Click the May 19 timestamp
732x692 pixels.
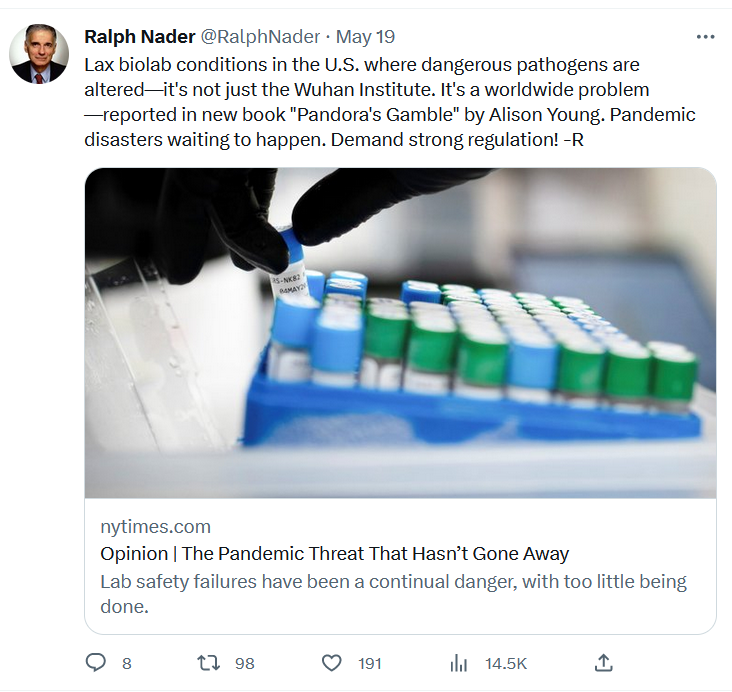[x=366, y=37]
